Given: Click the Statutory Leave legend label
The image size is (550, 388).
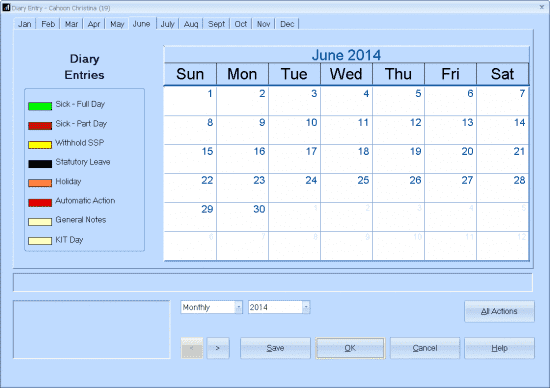Looking at the screenshot, I should click(83, 162).
